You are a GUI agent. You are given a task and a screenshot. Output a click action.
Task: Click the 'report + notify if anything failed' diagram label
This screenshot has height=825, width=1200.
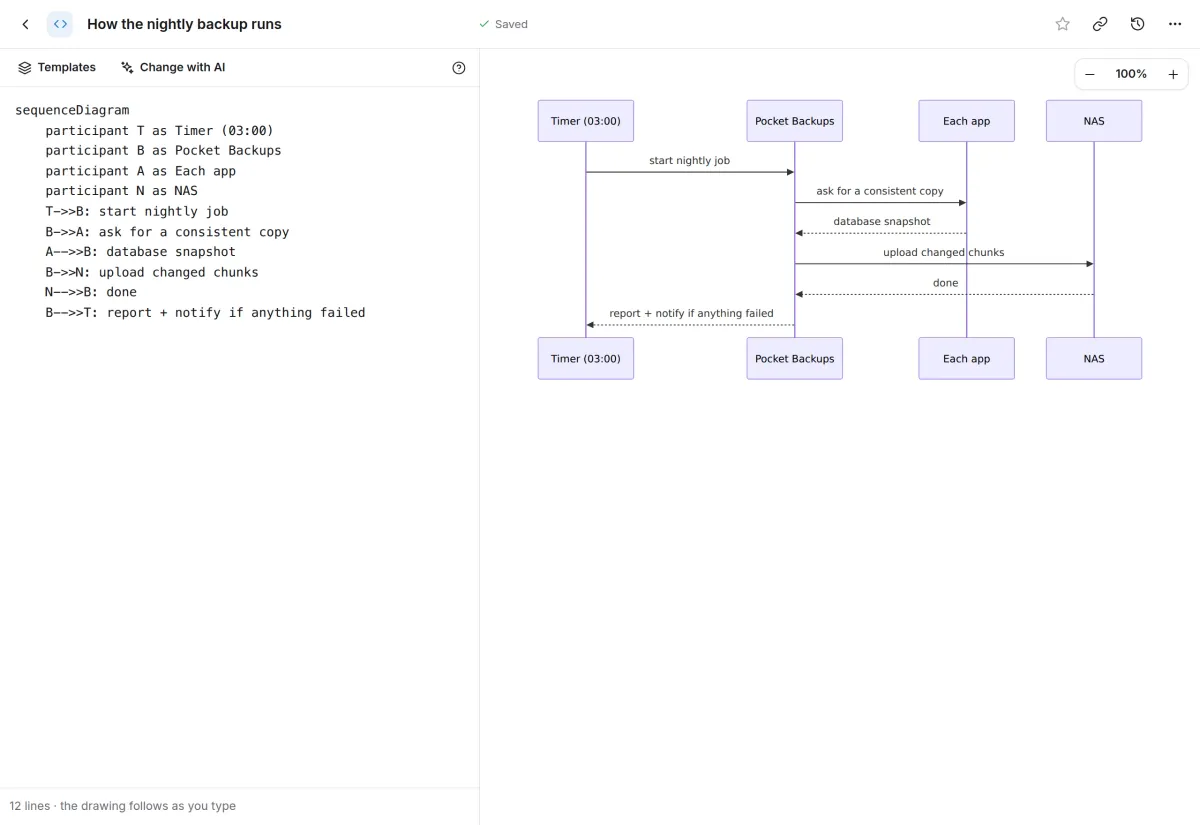pyautogui.click(x=691, y=313)
